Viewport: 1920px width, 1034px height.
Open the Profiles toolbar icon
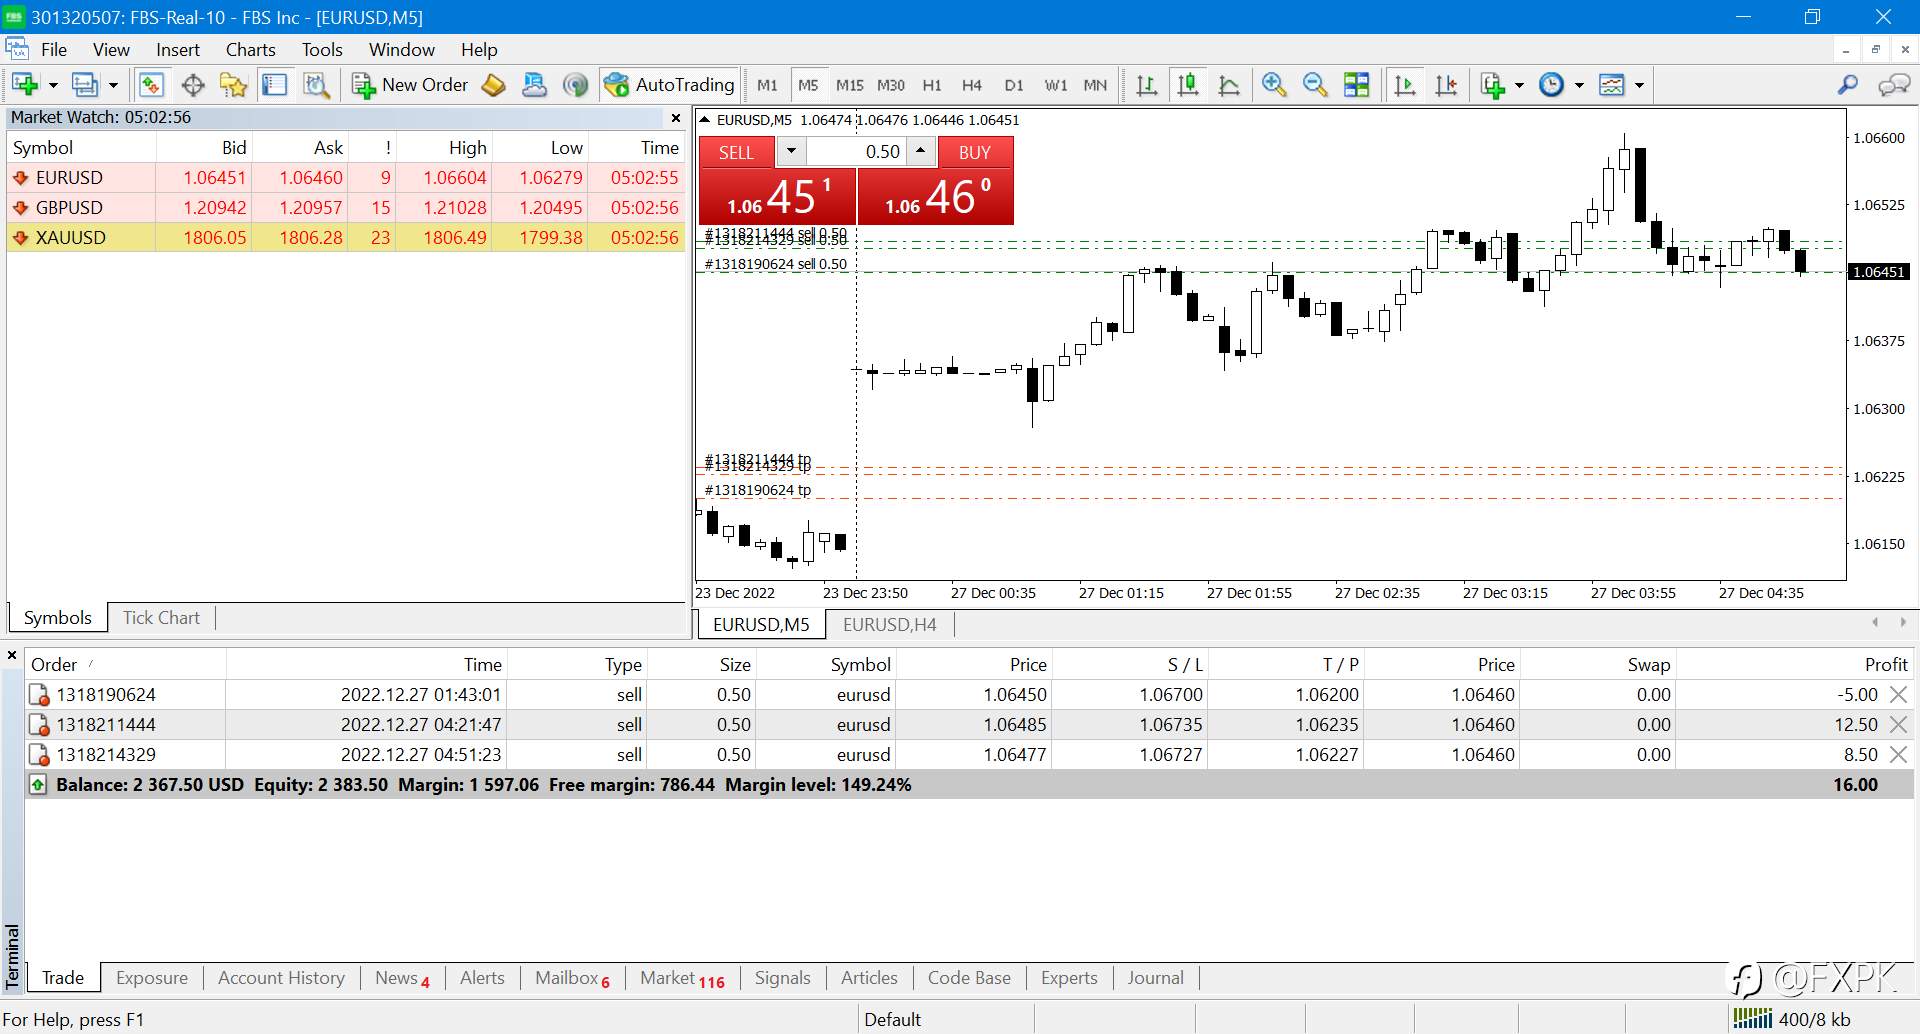click(85, 85)
